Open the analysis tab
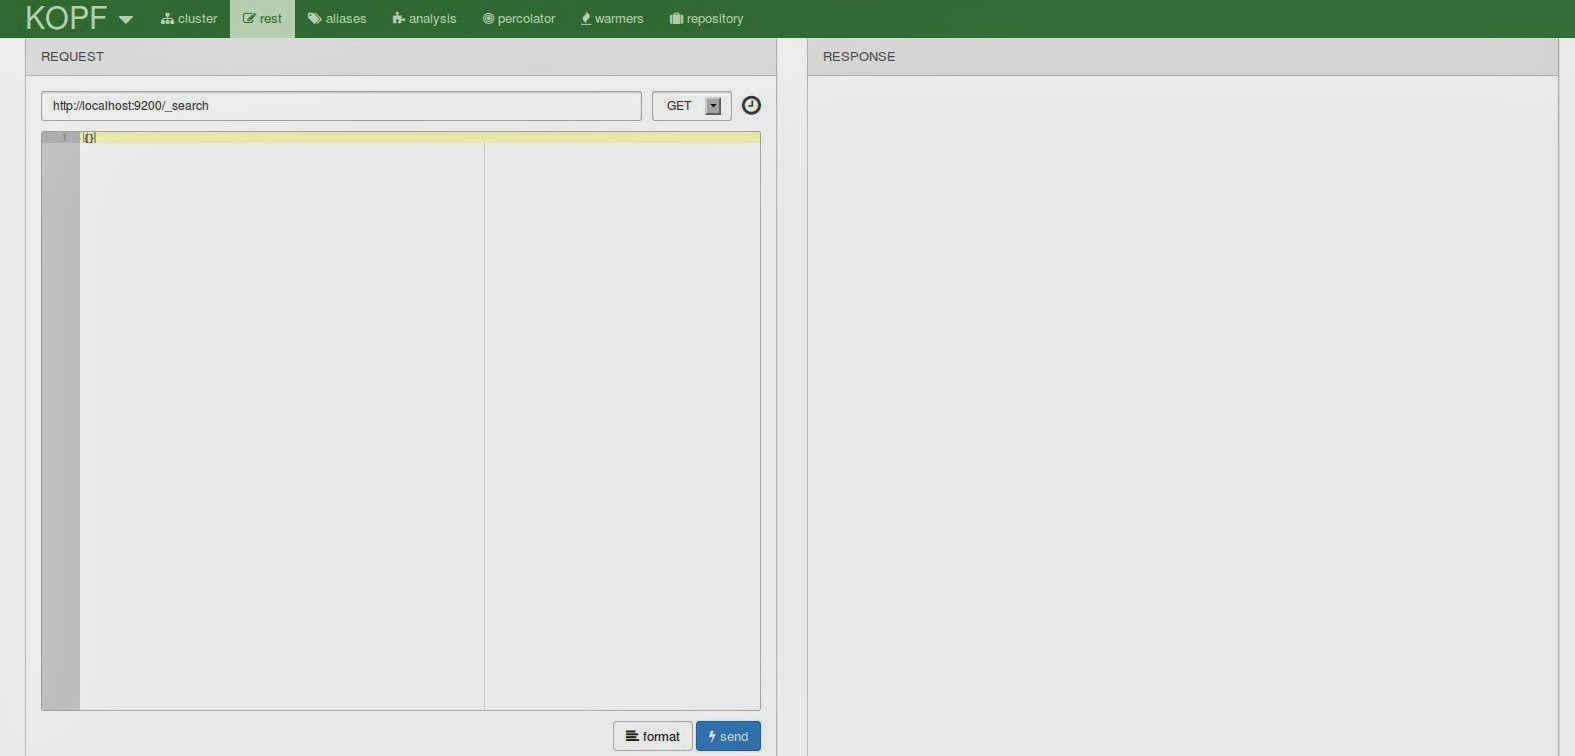 (x=424, y=19)
